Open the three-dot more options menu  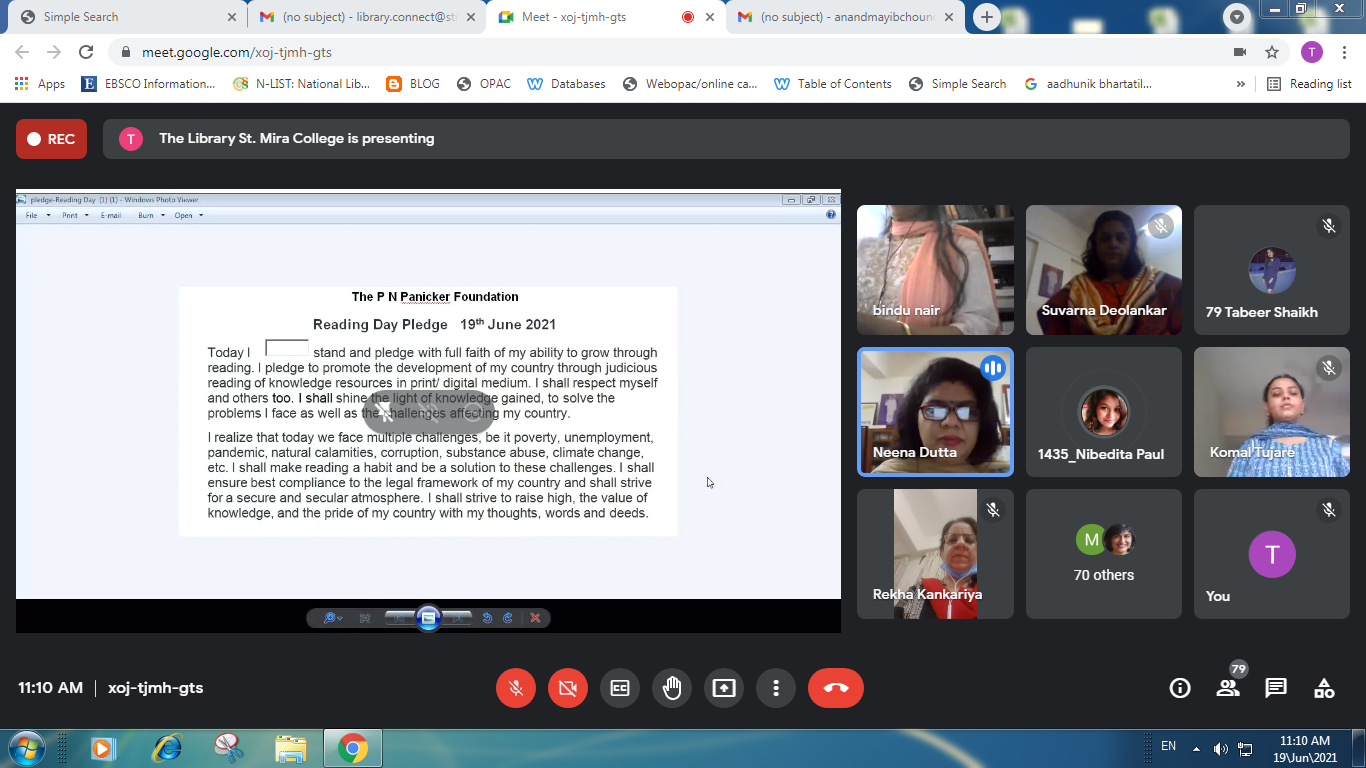[776, 688]
